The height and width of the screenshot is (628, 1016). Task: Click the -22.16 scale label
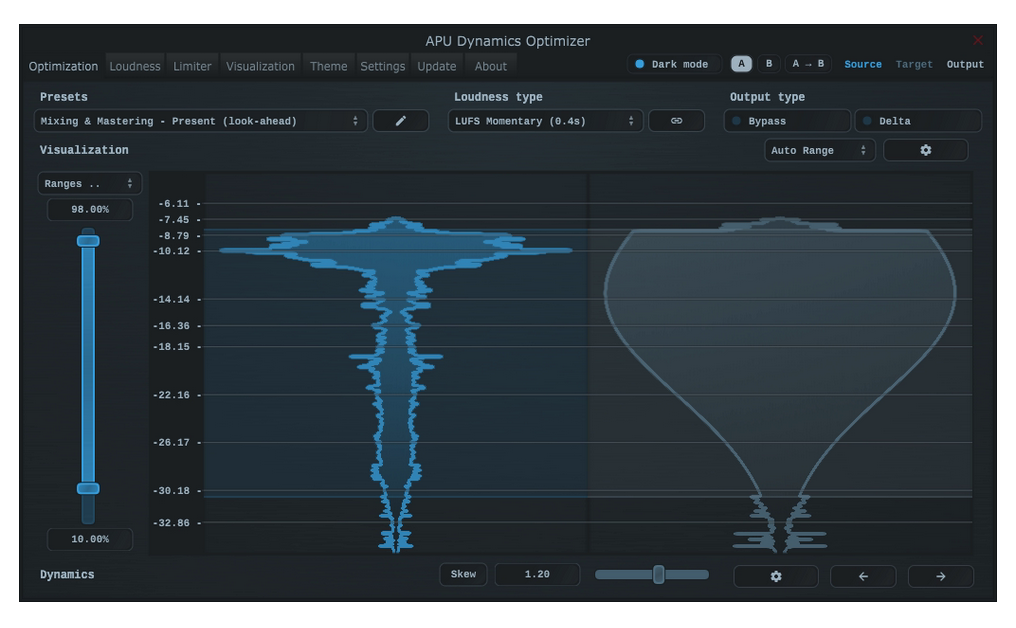171,395
